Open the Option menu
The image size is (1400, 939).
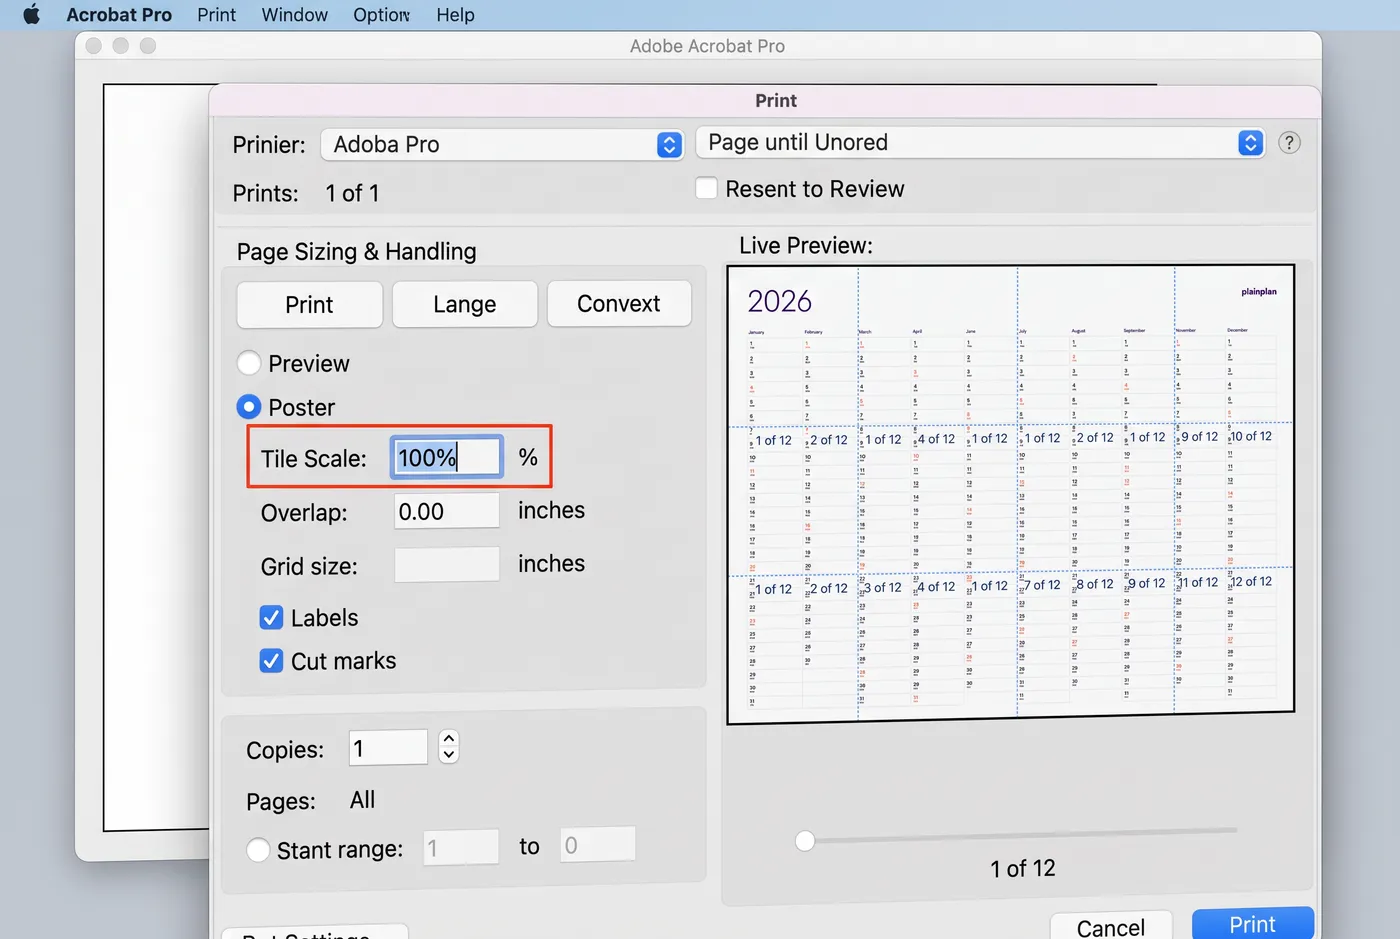pyautogui.click(x=381, y=15)
